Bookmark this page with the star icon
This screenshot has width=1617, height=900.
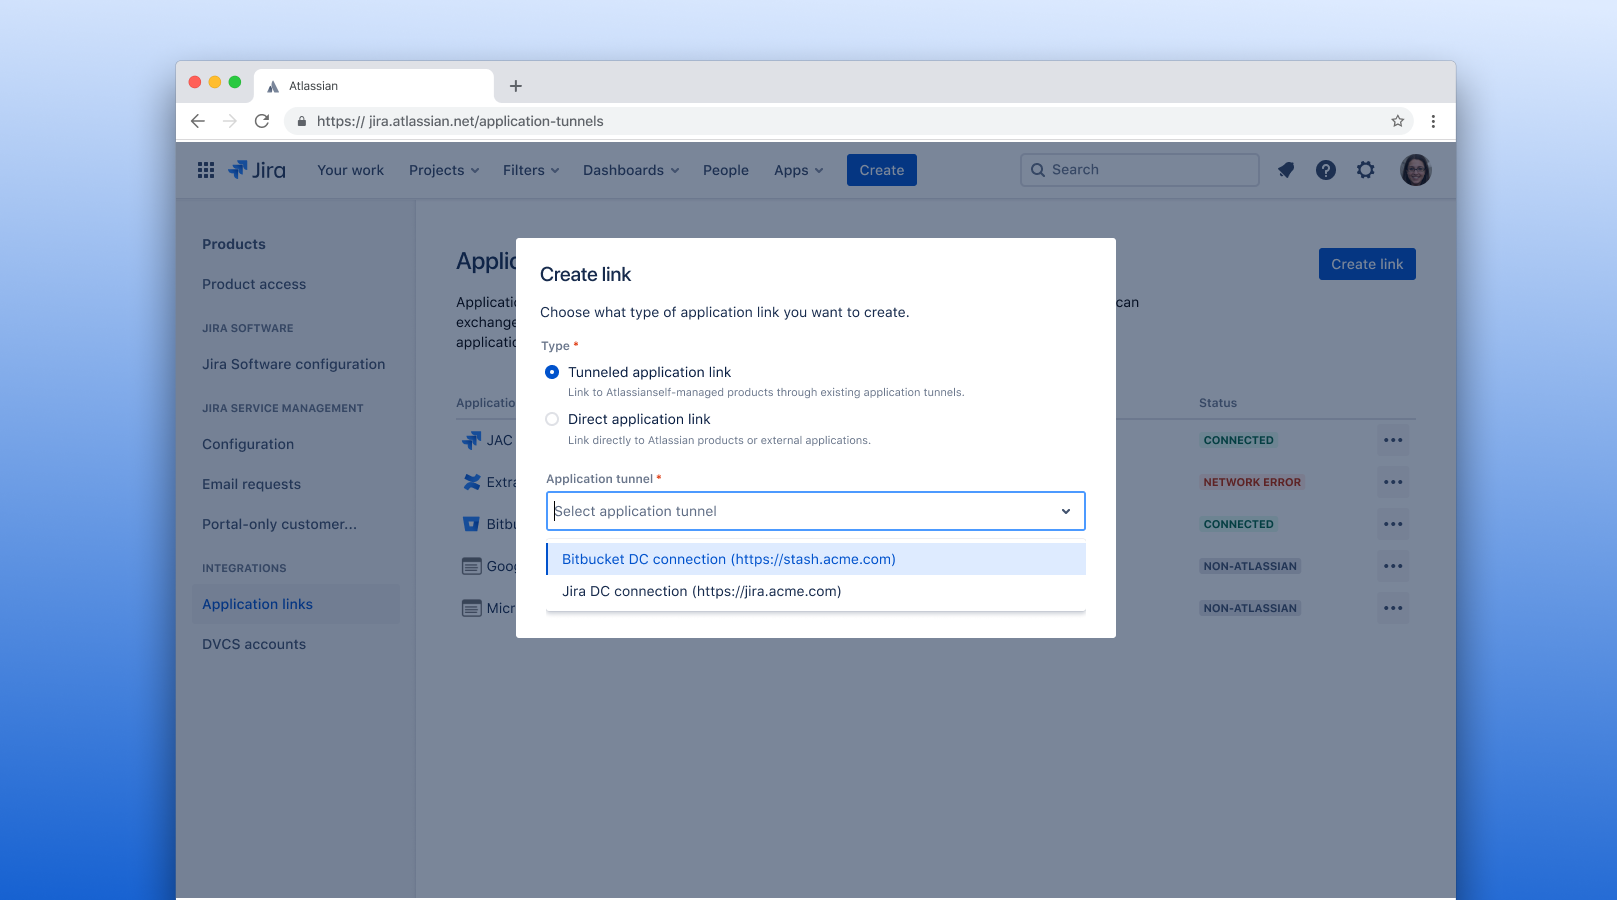point(1398,121)
